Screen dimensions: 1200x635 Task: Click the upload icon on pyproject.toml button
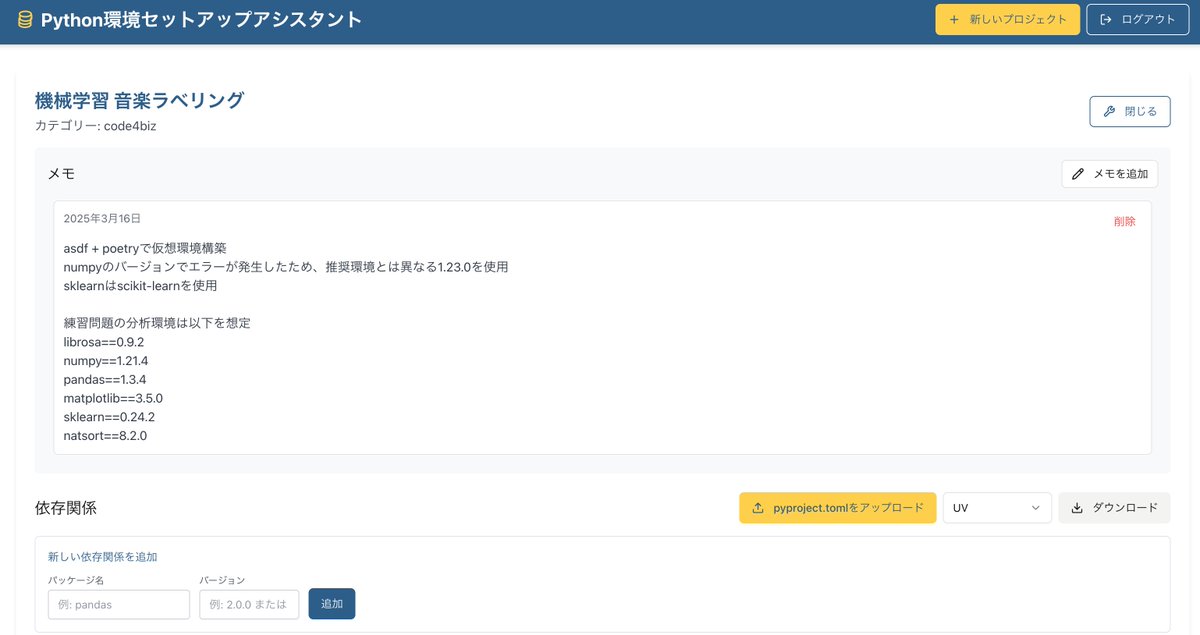pos(758,508)
